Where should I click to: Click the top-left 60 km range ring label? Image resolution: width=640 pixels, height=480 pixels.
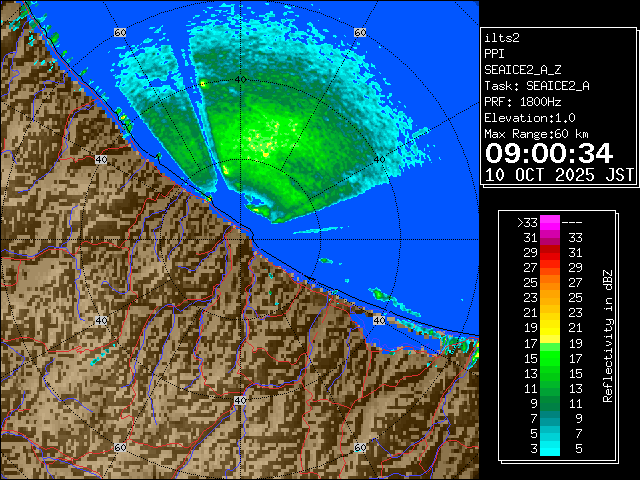(120, 32)
